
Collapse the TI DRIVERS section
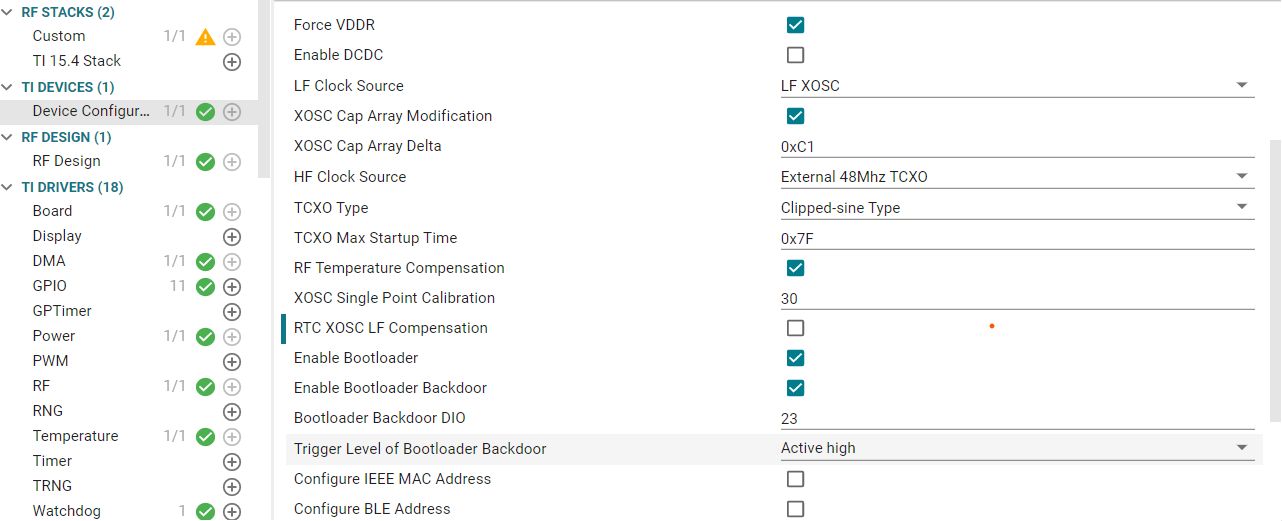[8, 187]
